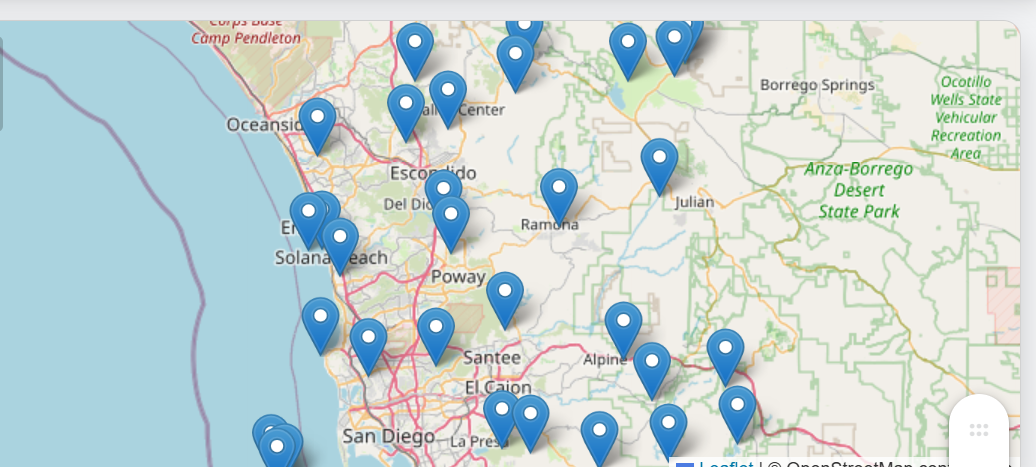
Task: Select the marker southeast of Poway label
Action: [x=505, y=300]
